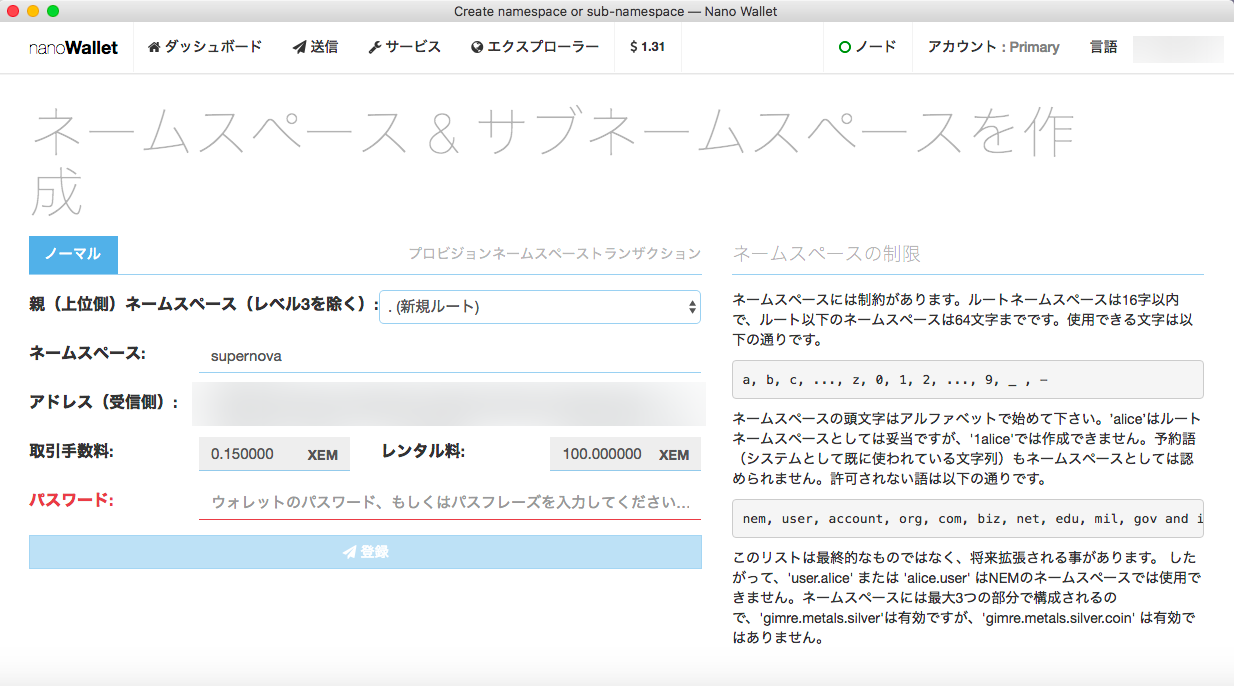The width and height of the screenshot is (1234, 686).
Task: Click the nanoWallet logo
Action: click(72, 46)
